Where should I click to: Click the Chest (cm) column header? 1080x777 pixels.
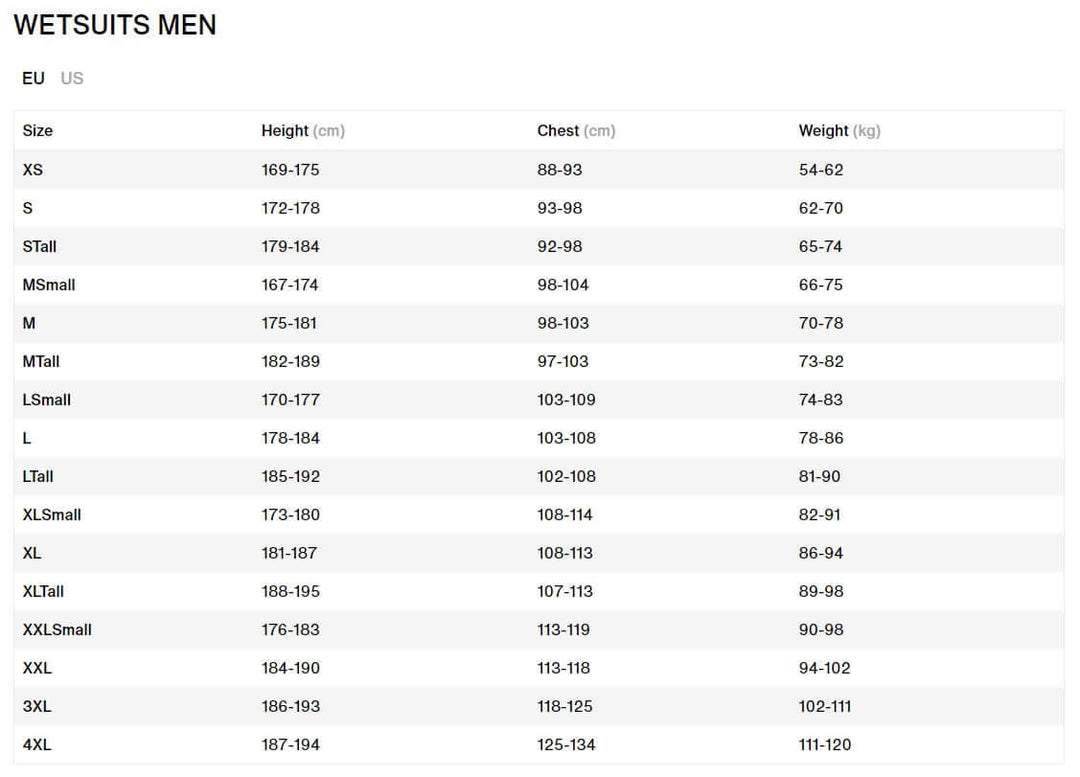click(576, 131)
